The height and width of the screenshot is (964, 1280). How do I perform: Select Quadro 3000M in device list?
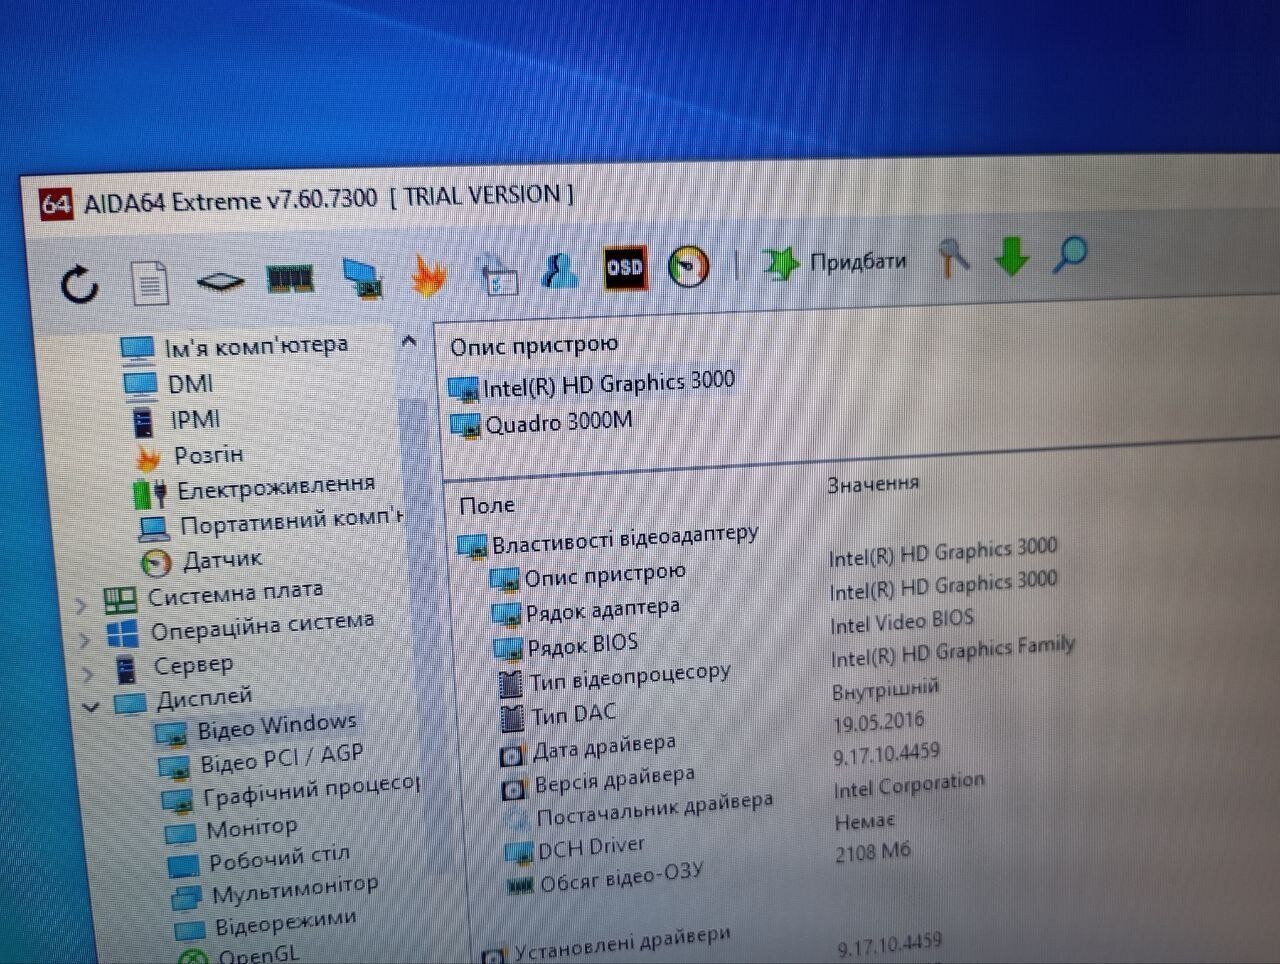[558, 422]
